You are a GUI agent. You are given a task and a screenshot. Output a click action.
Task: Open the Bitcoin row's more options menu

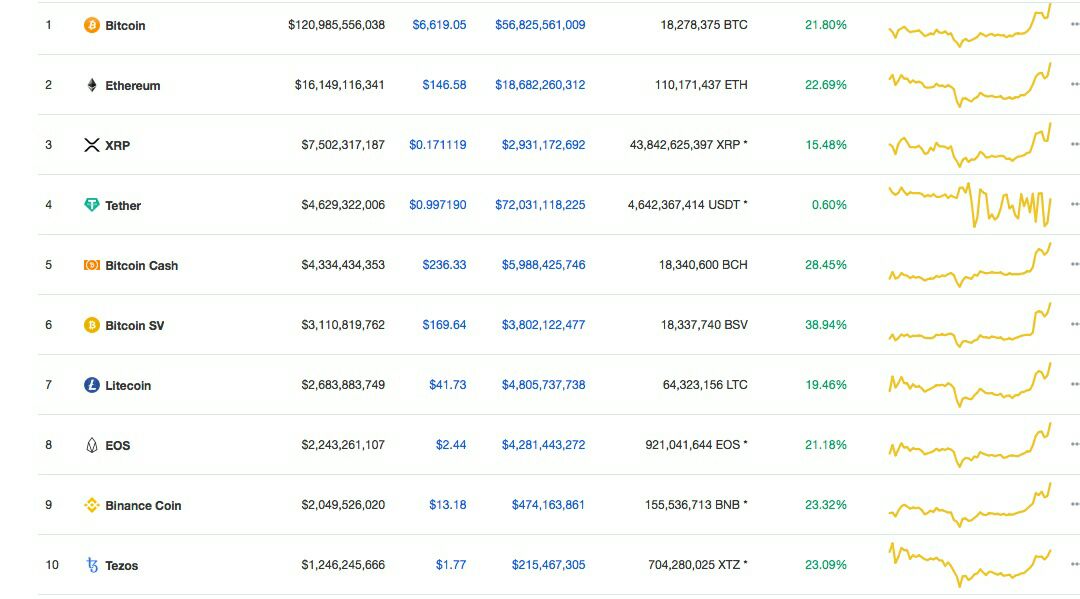click(1074, 25)
